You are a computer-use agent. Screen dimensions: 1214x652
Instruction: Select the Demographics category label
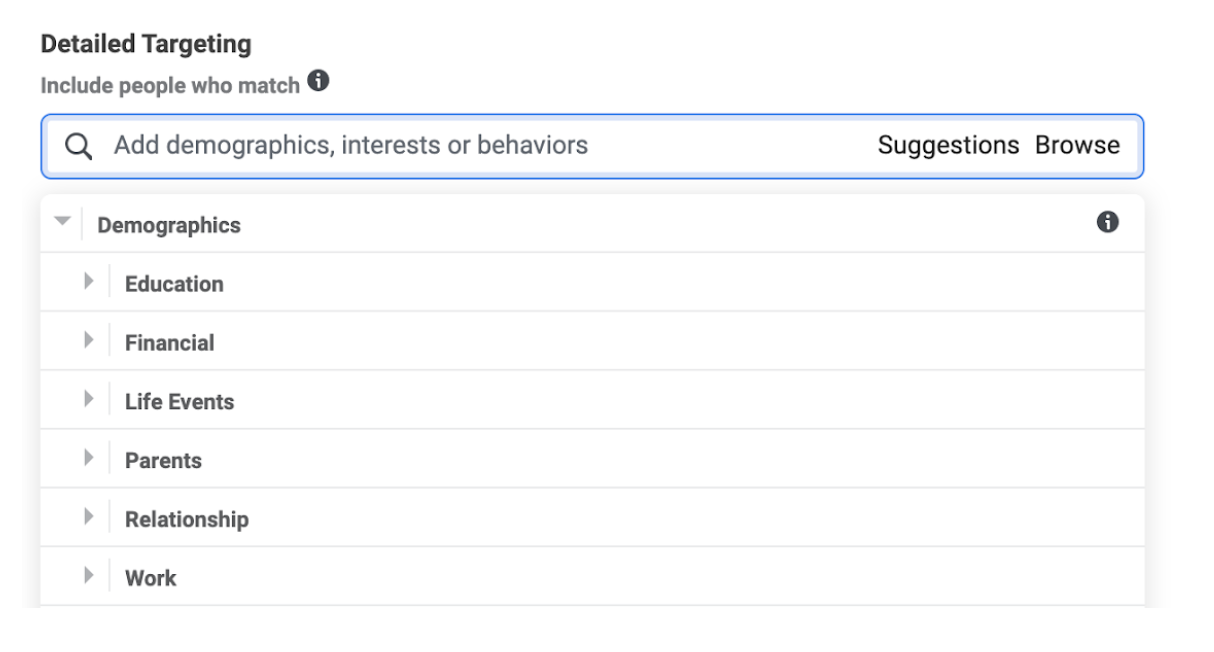click(169, 225)
